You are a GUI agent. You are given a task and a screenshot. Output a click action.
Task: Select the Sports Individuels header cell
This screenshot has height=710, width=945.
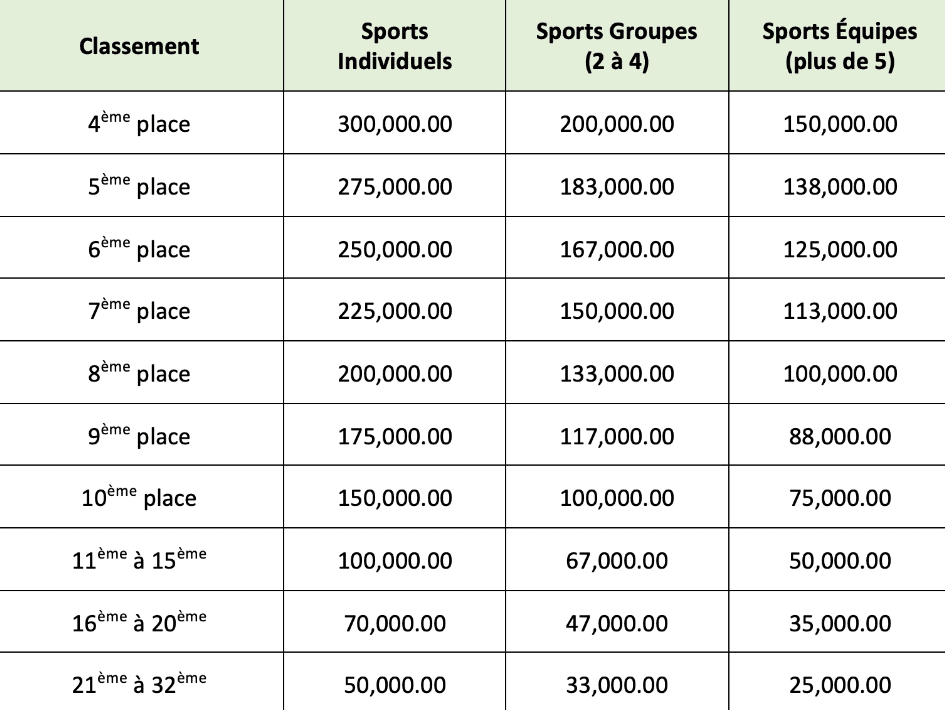(394, 46)
